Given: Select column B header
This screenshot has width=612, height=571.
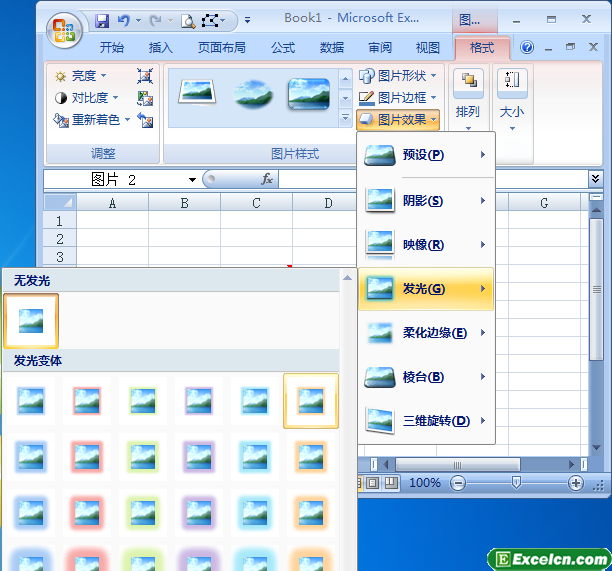Looking at the screenshot, I should point(184,203).
